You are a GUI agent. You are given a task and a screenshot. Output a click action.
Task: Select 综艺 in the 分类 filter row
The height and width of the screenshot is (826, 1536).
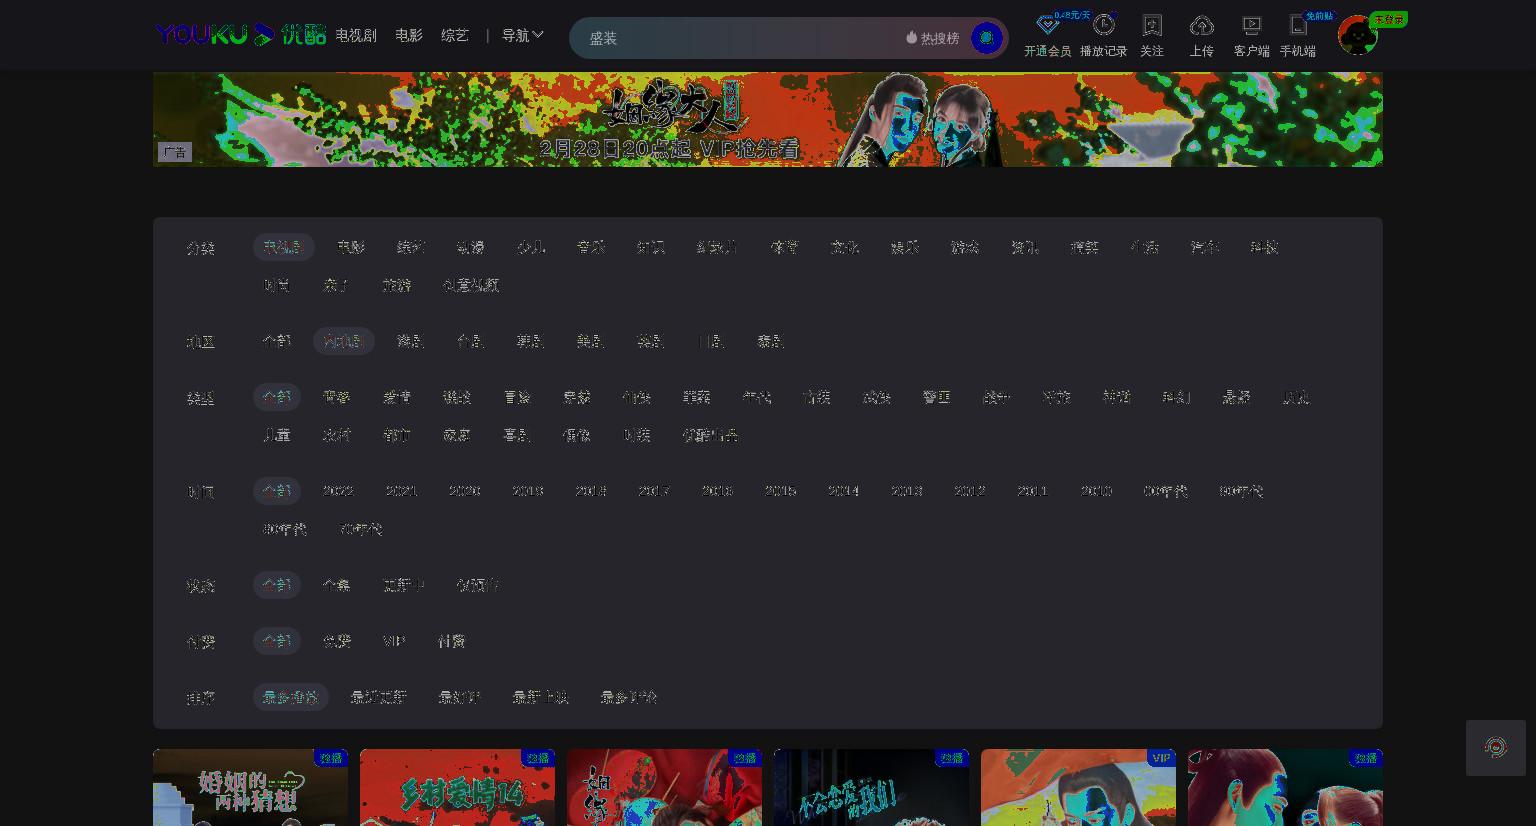pos(411,247)
